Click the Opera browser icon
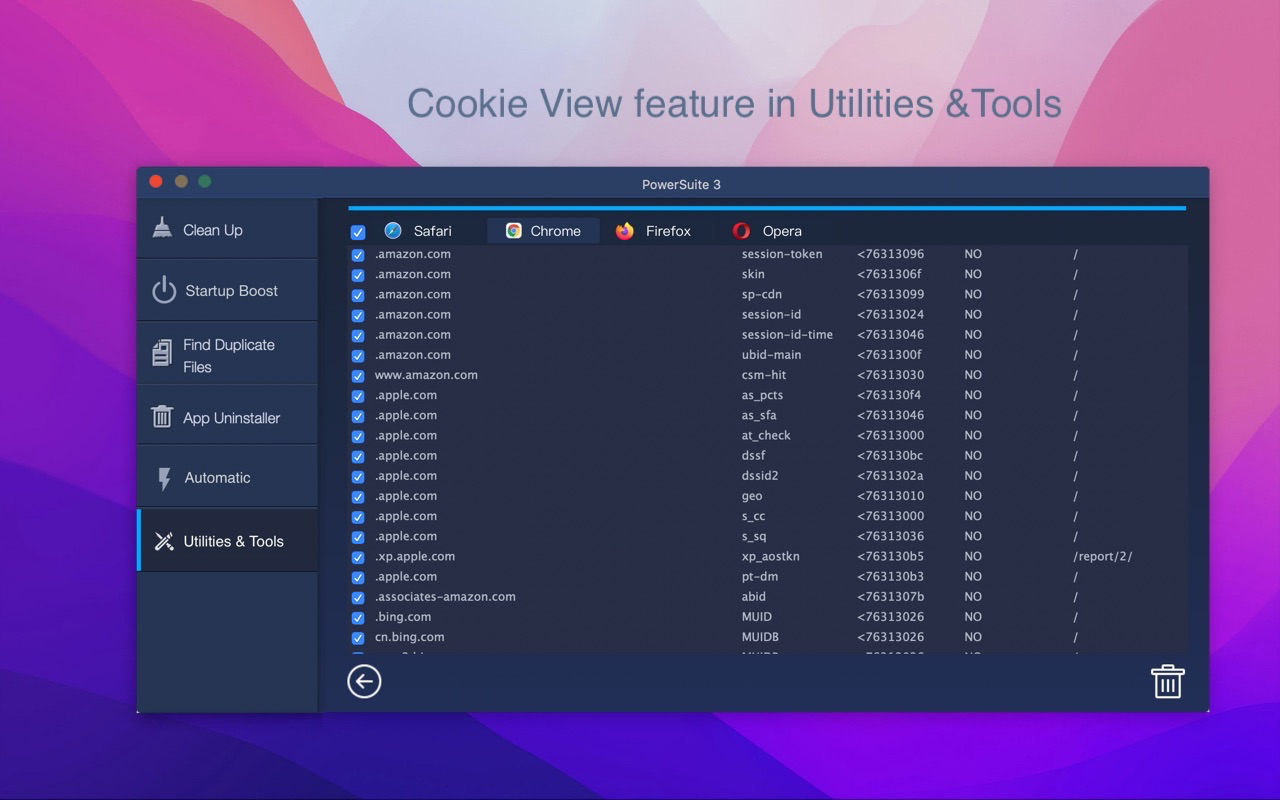The height and width of the screenshot is (800, 1280). click(x=741, y=231)
